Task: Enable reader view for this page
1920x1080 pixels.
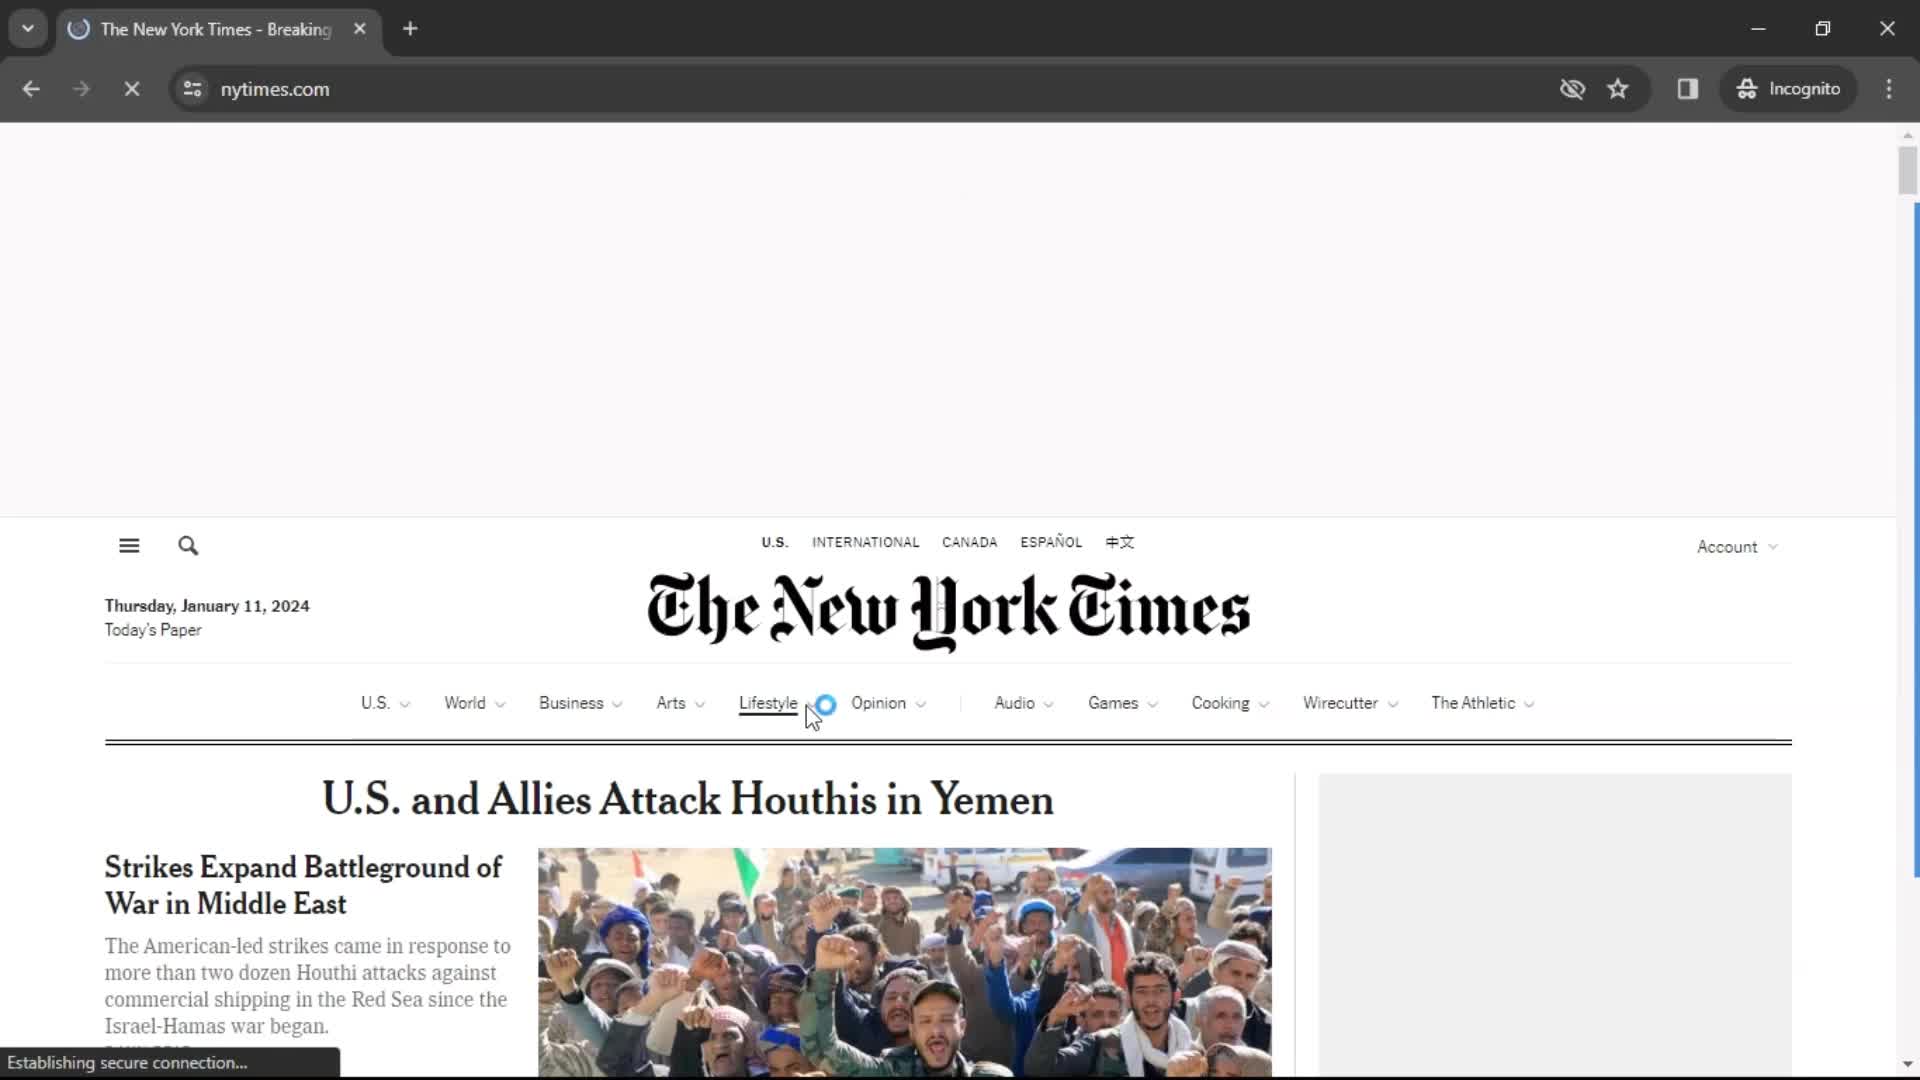Action: pyautogui.click(x=1688, y=88)
